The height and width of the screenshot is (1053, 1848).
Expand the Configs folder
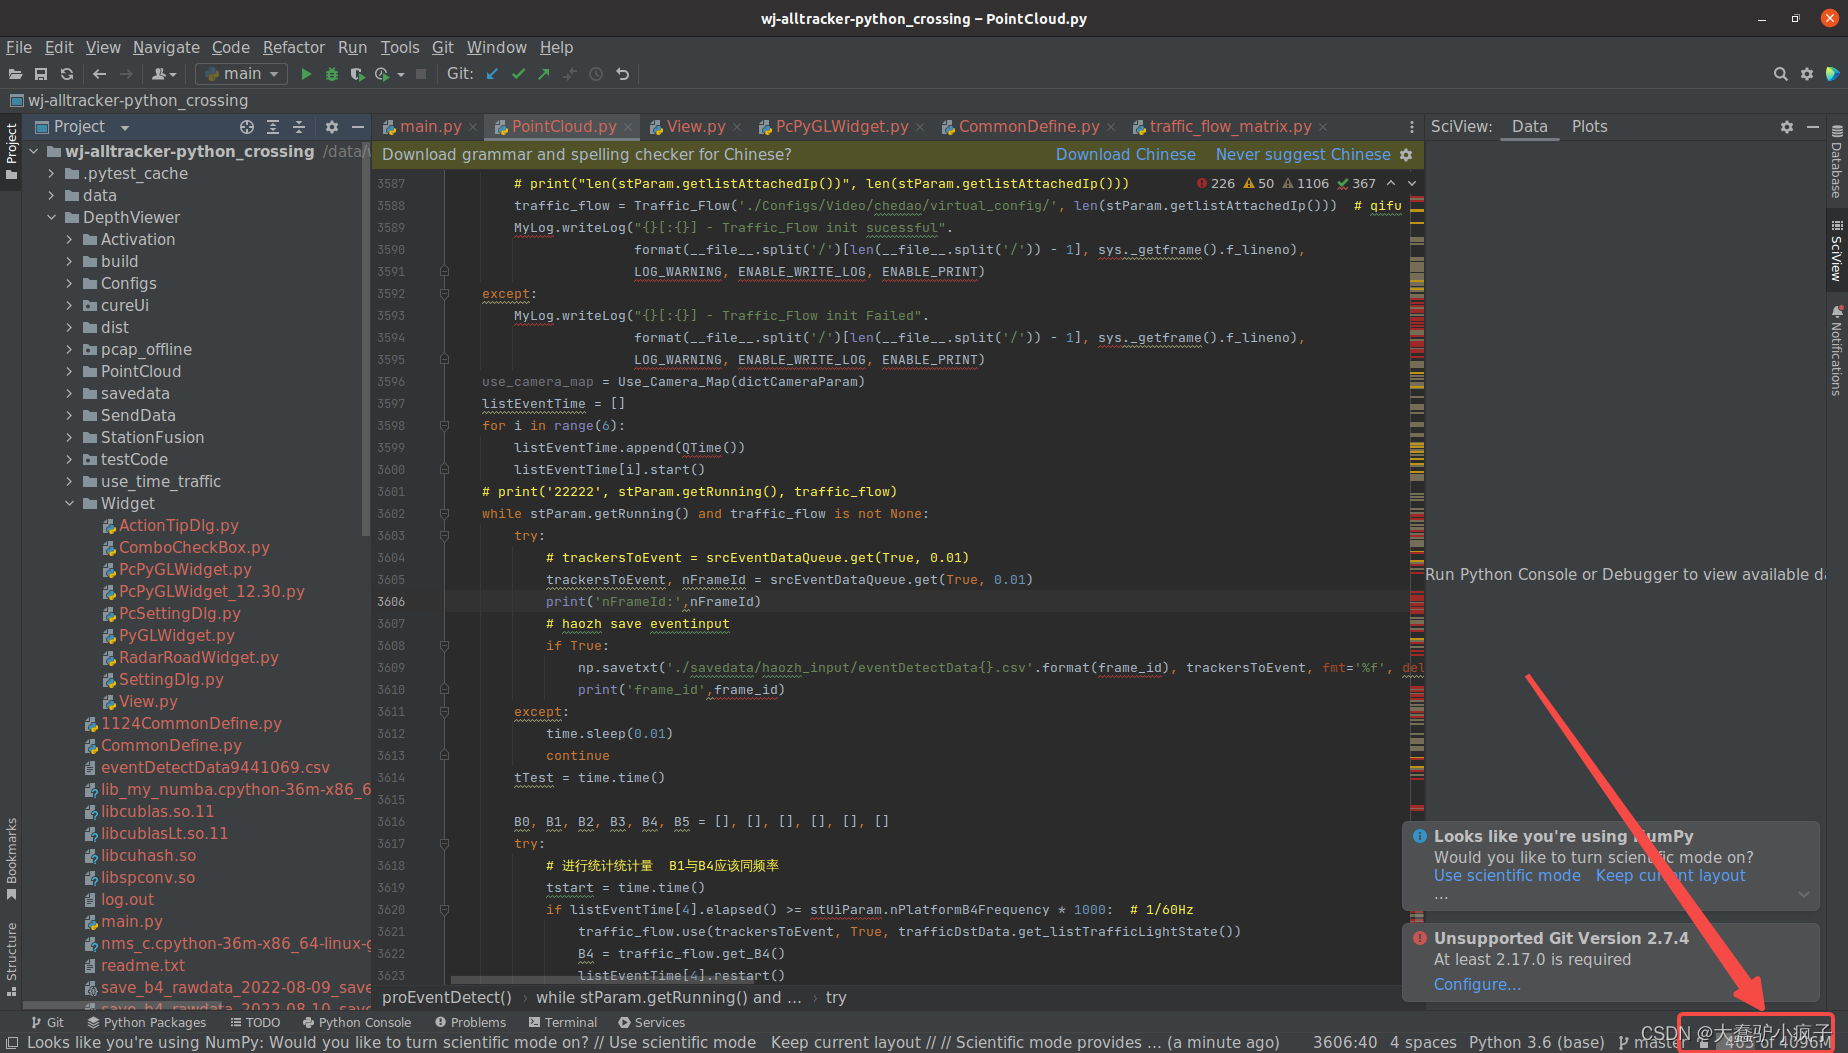pyautogui.click(x=69, y=284)
